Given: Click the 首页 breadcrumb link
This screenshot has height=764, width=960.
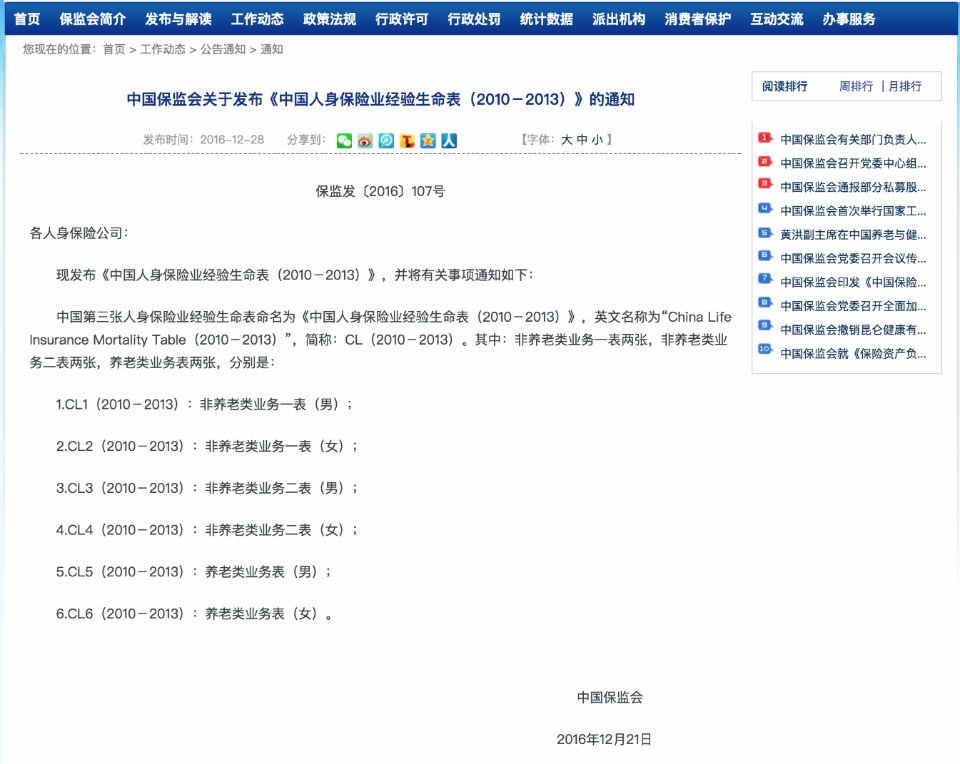Looking at the screenshot, I should tap(114, 49).
